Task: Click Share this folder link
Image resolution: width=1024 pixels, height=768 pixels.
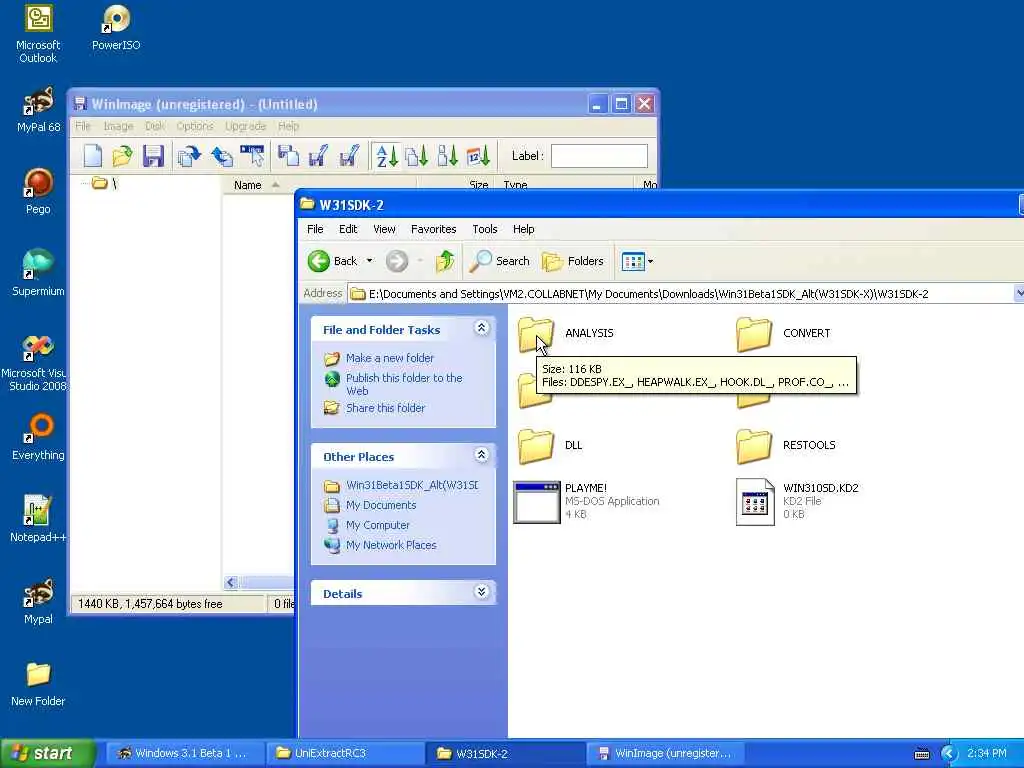Action: tap(385, 408)
